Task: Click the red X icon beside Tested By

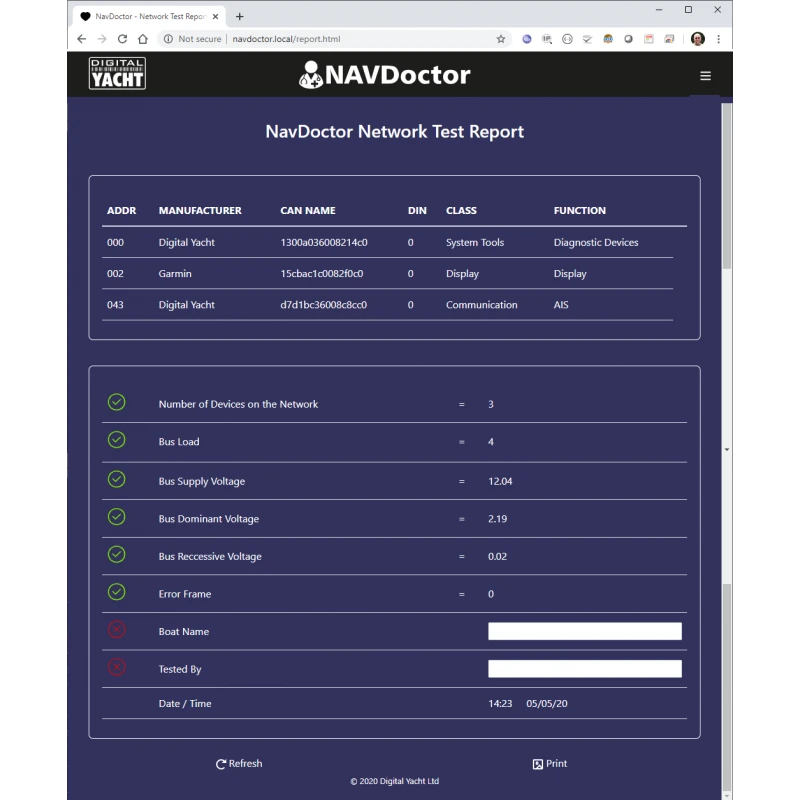Action: point(117,667)
